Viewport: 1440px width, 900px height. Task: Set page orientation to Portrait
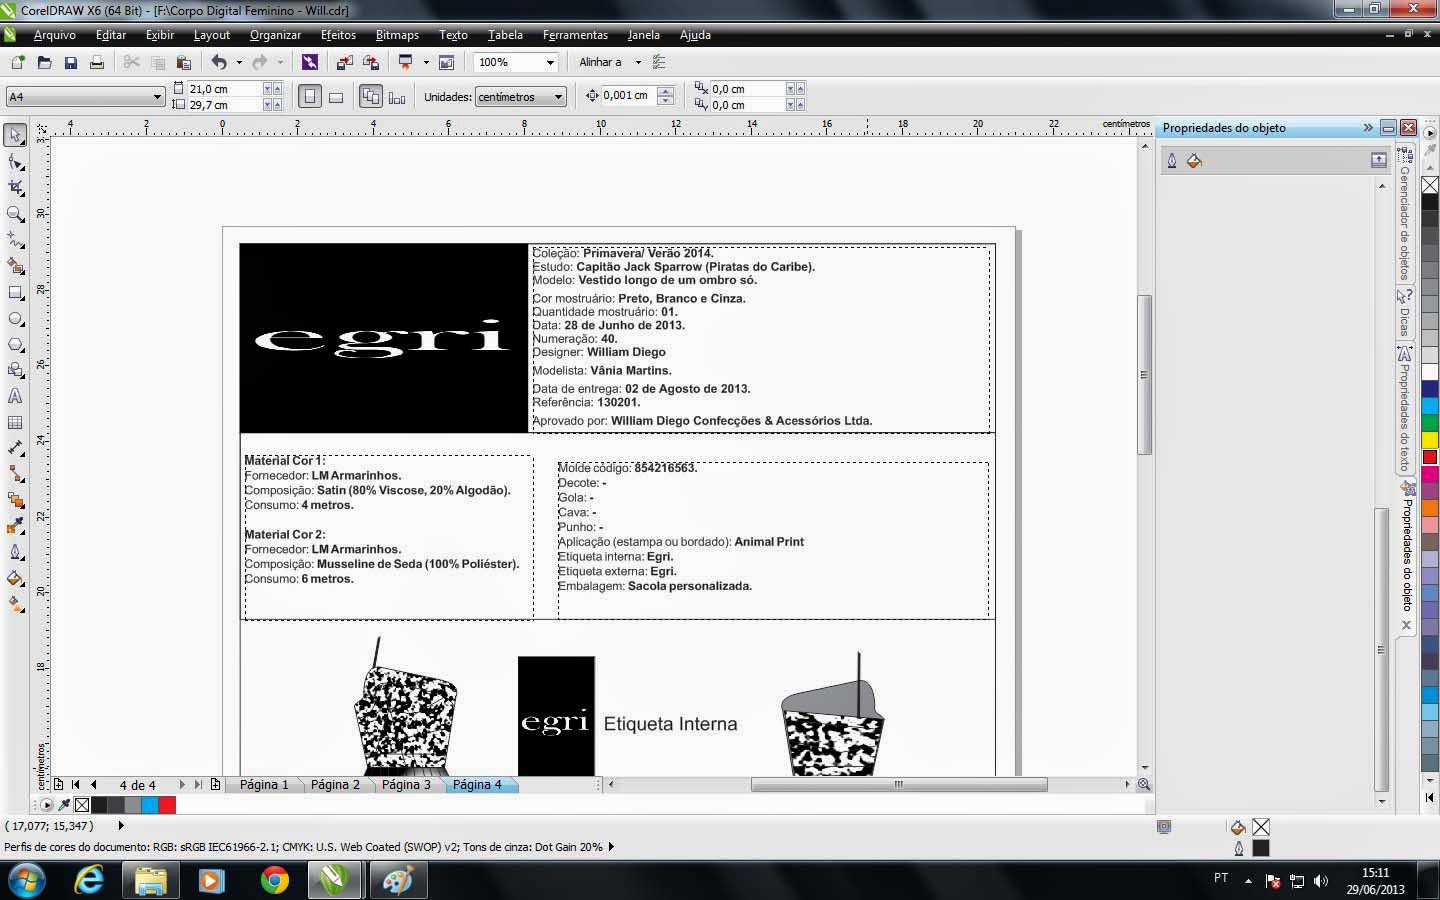[310, 97]
